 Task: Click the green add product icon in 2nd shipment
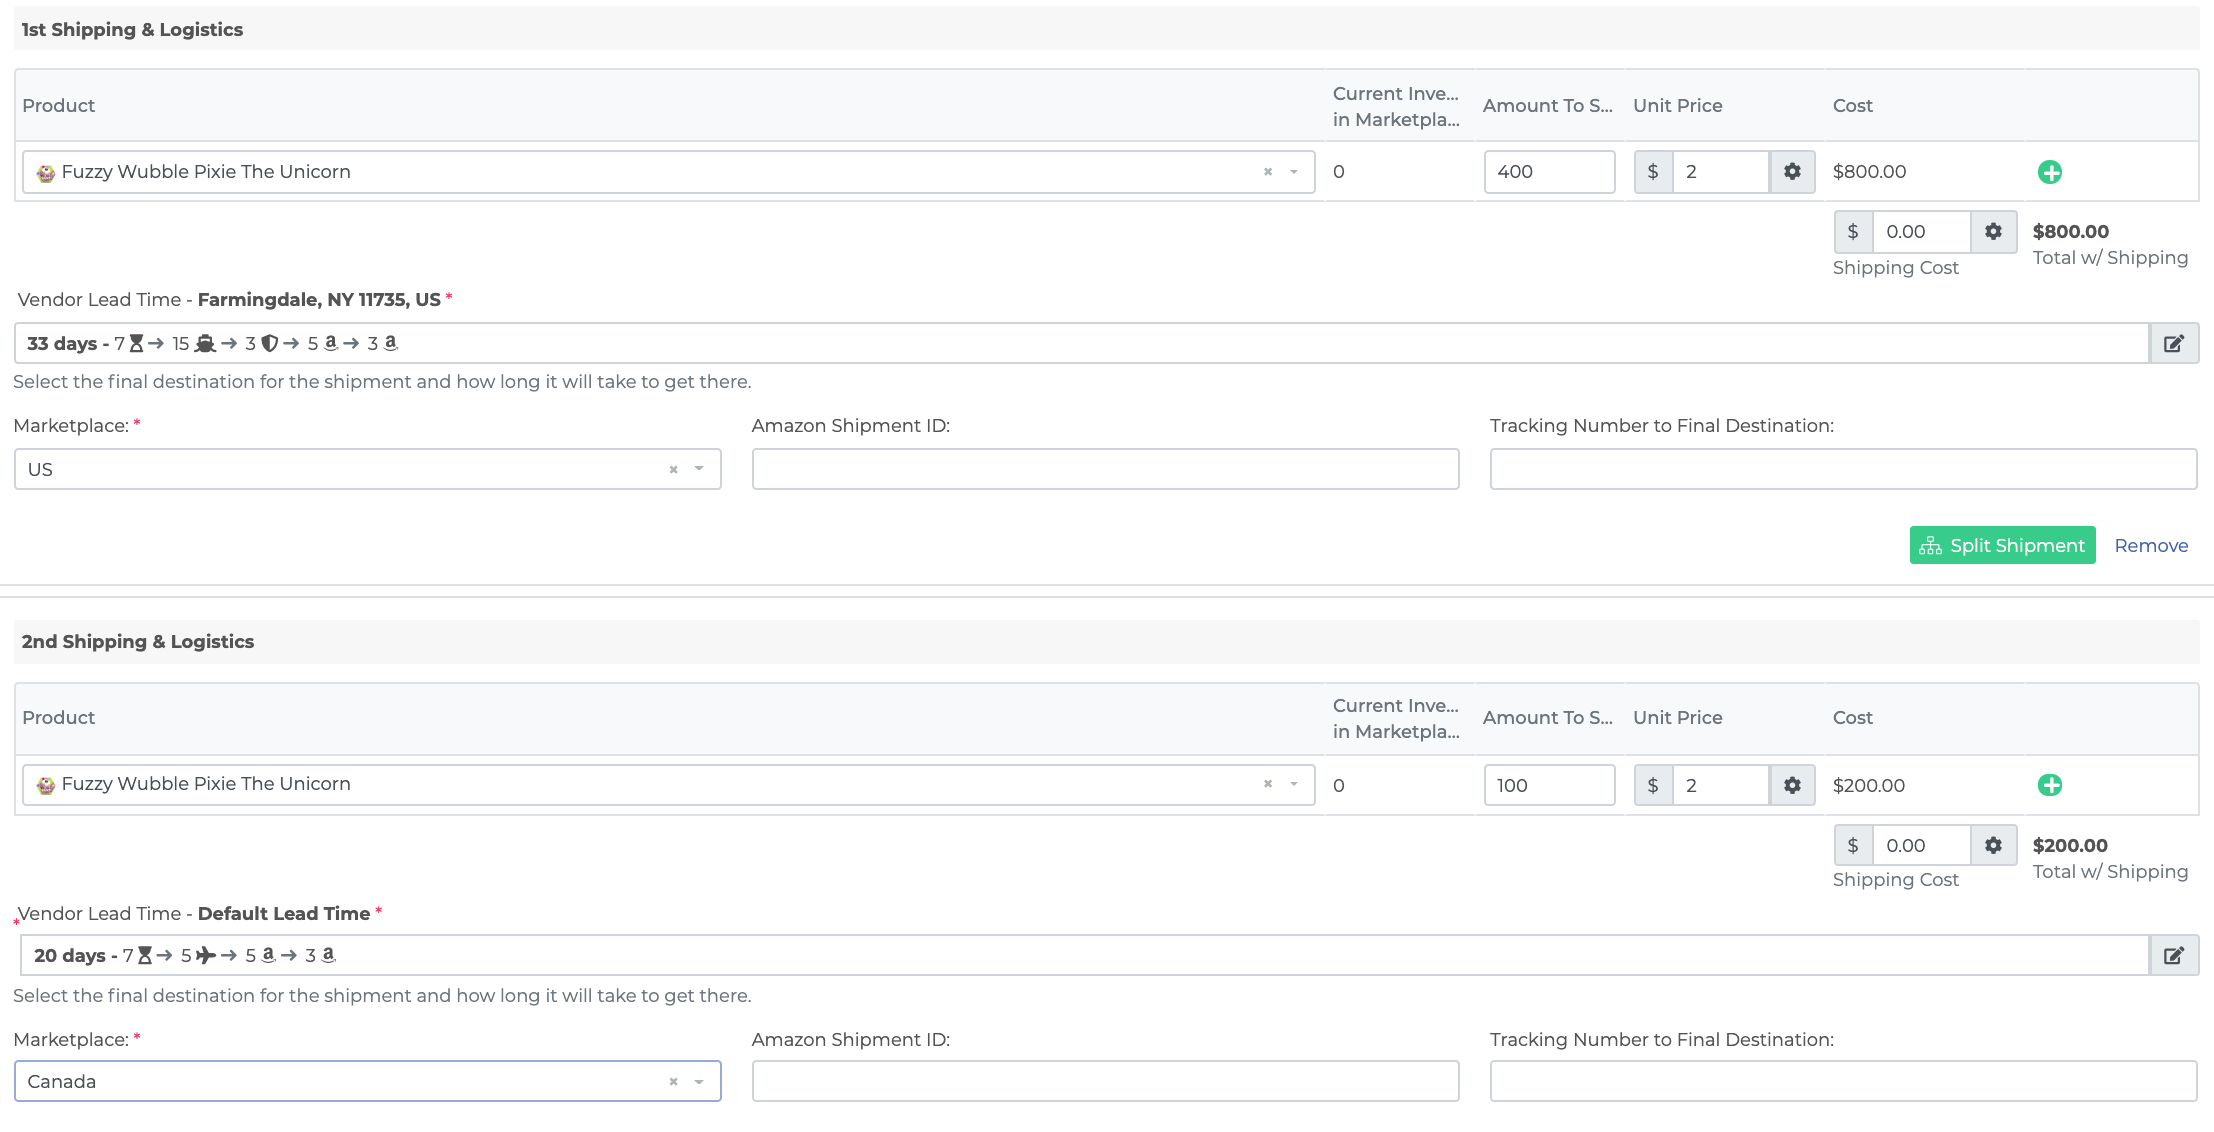pos(2051,785)
